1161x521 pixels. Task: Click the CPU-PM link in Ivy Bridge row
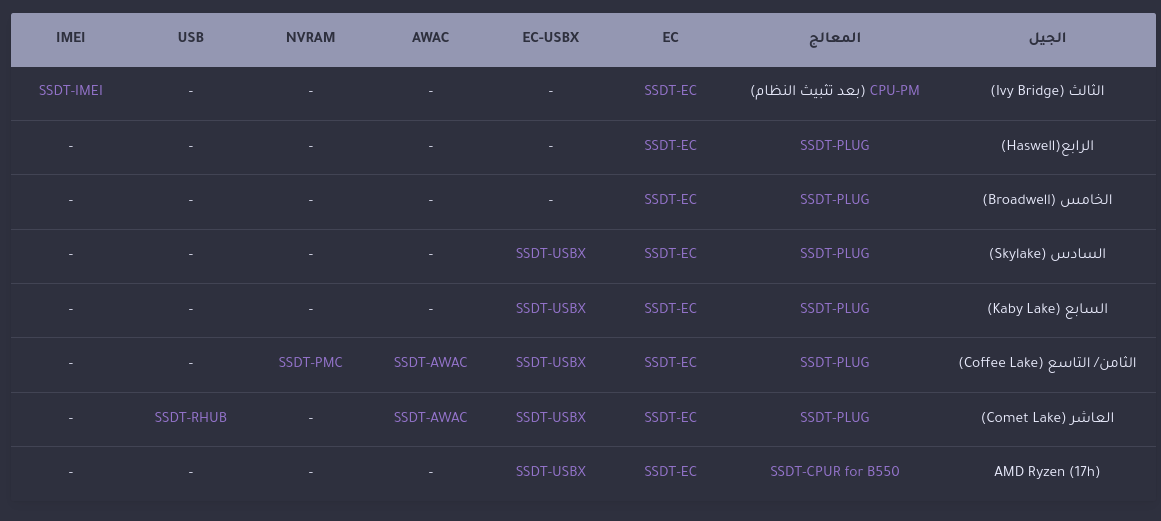pyautogui.click(x=894, y=90)
